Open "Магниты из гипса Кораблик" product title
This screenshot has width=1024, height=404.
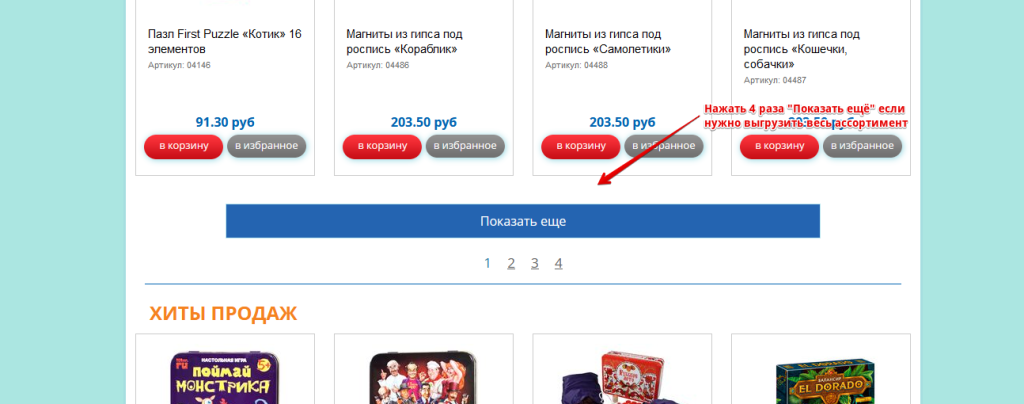point(404,41)
